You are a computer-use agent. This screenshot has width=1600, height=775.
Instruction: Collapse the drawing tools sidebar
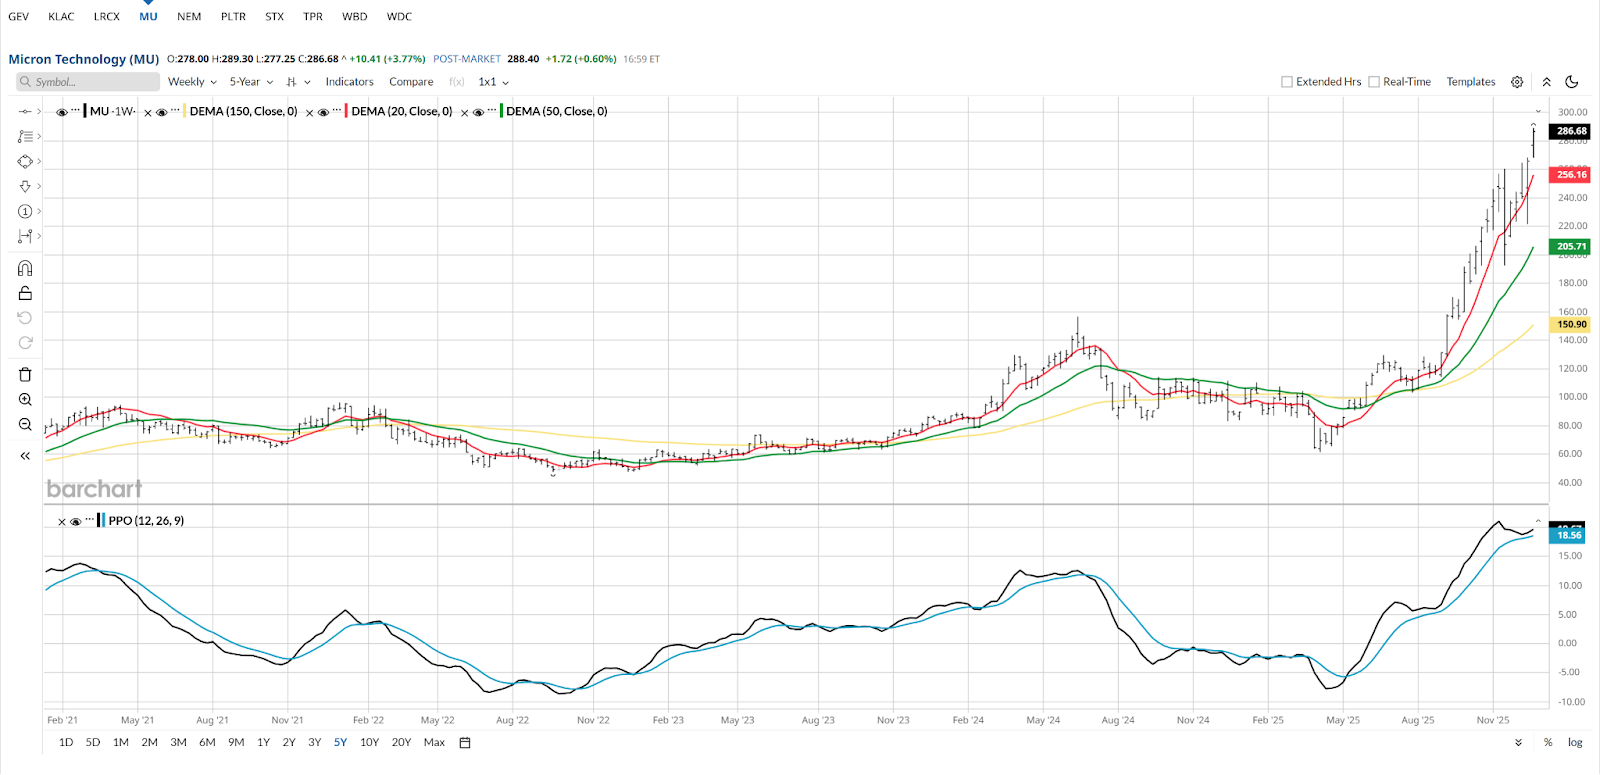click(x=25, y=456)
